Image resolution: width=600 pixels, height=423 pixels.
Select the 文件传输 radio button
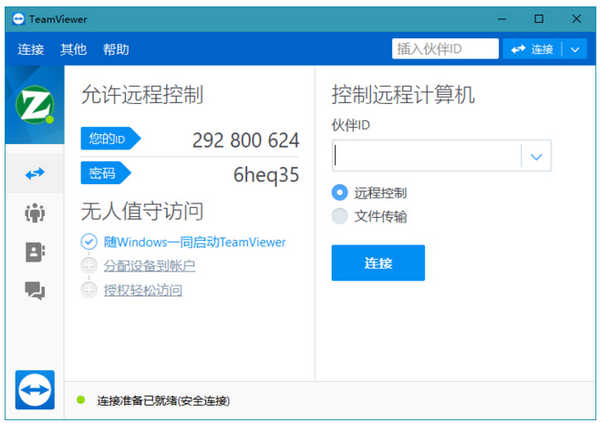coord(339,216)
